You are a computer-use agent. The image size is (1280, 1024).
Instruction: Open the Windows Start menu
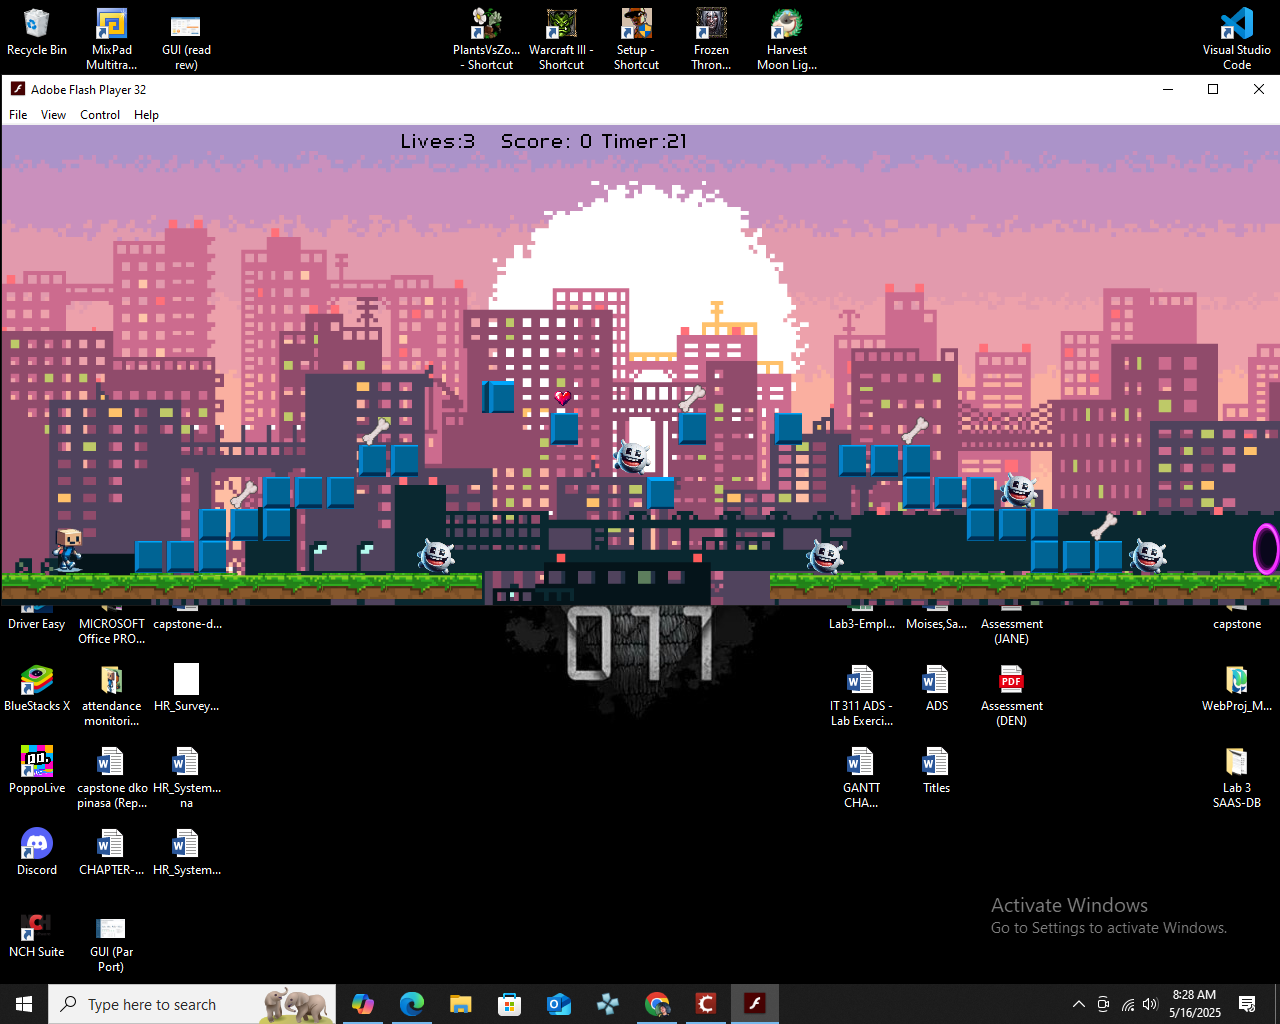click(24, 1004)
